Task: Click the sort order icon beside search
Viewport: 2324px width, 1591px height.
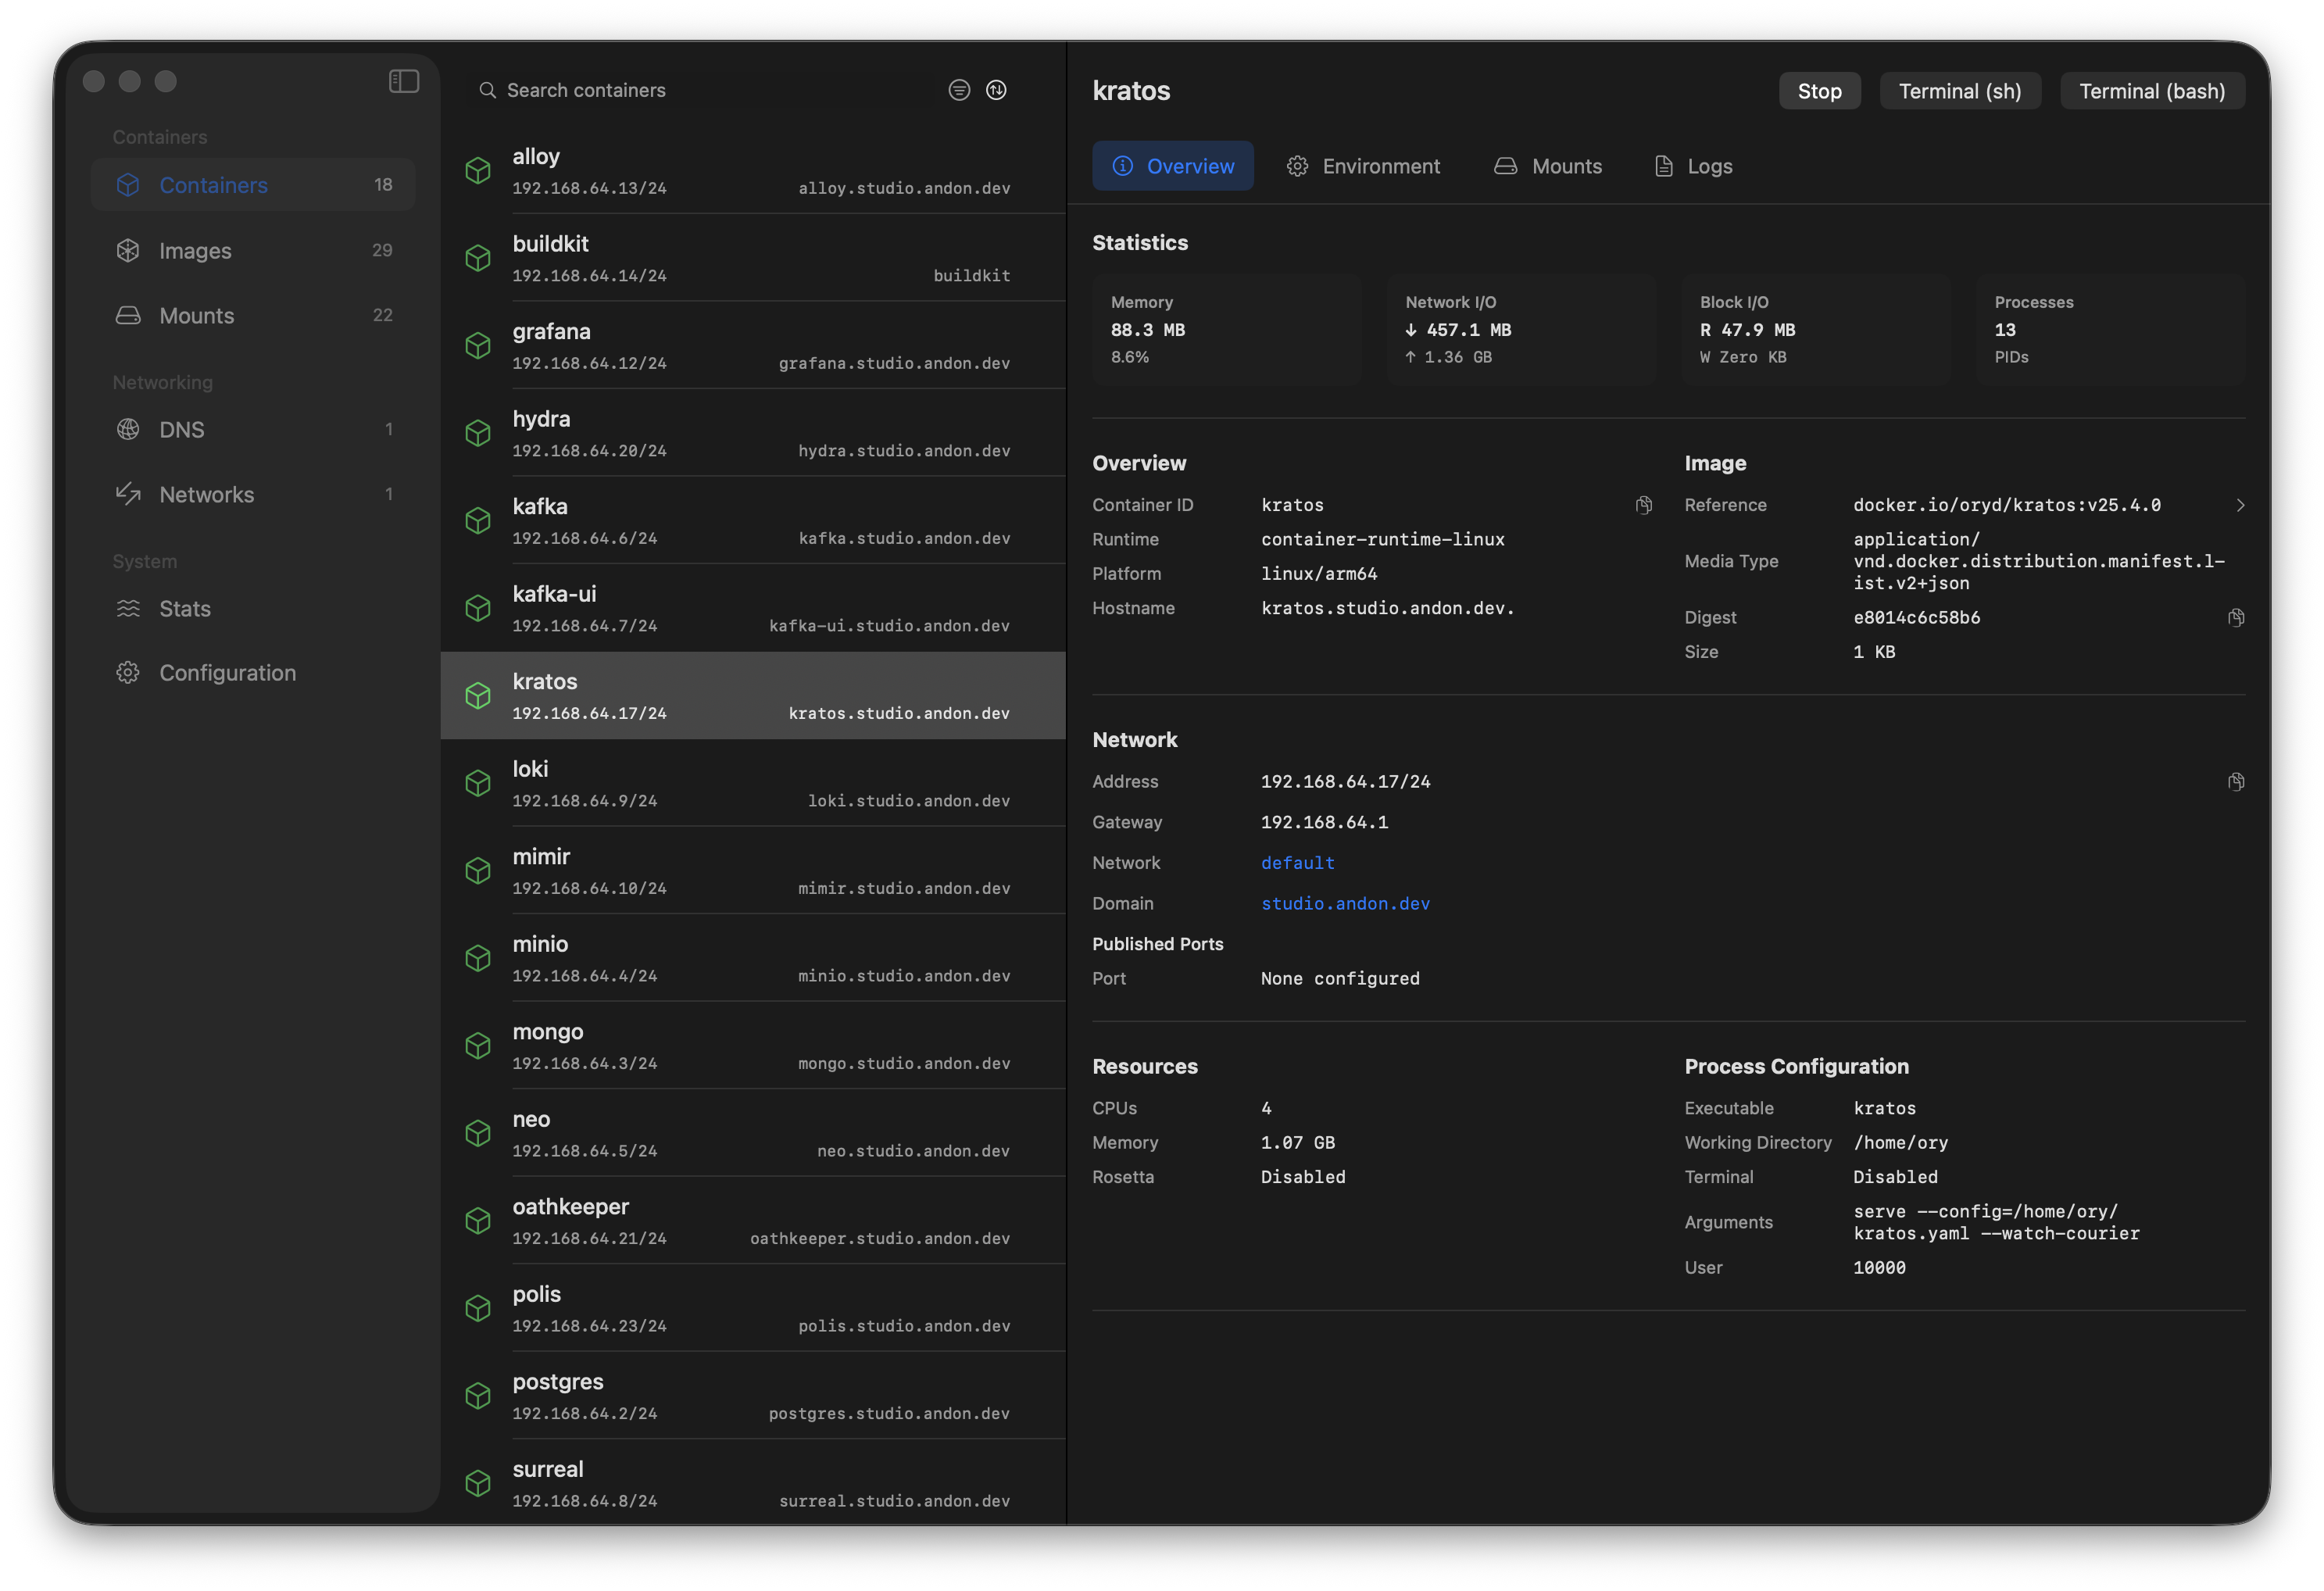Action: (996, 90)
